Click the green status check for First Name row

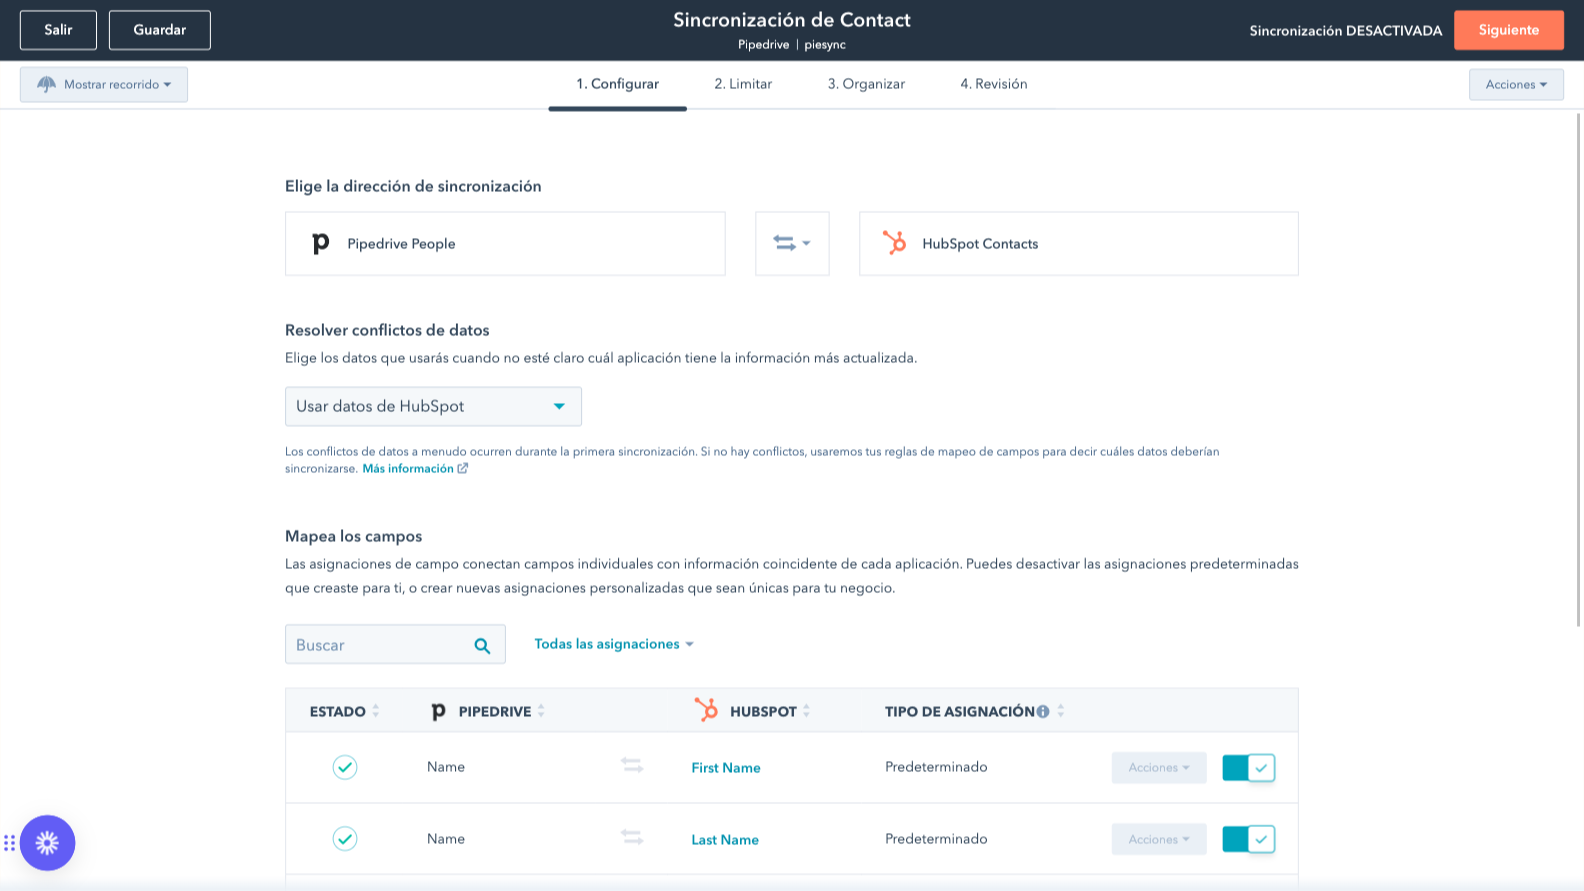click(x=345, y=767)
